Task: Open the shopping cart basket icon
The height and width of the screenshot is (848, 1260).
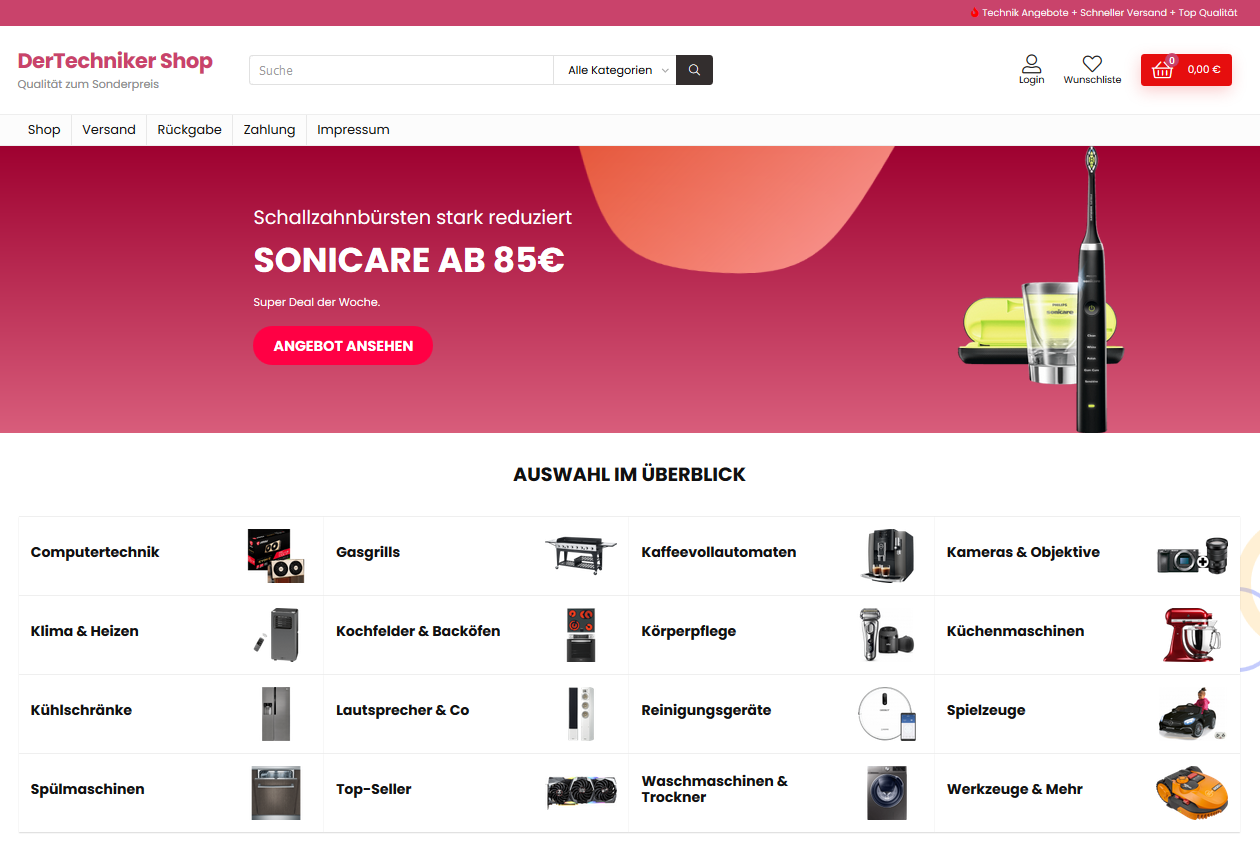Action: (x=1162, y=70)
